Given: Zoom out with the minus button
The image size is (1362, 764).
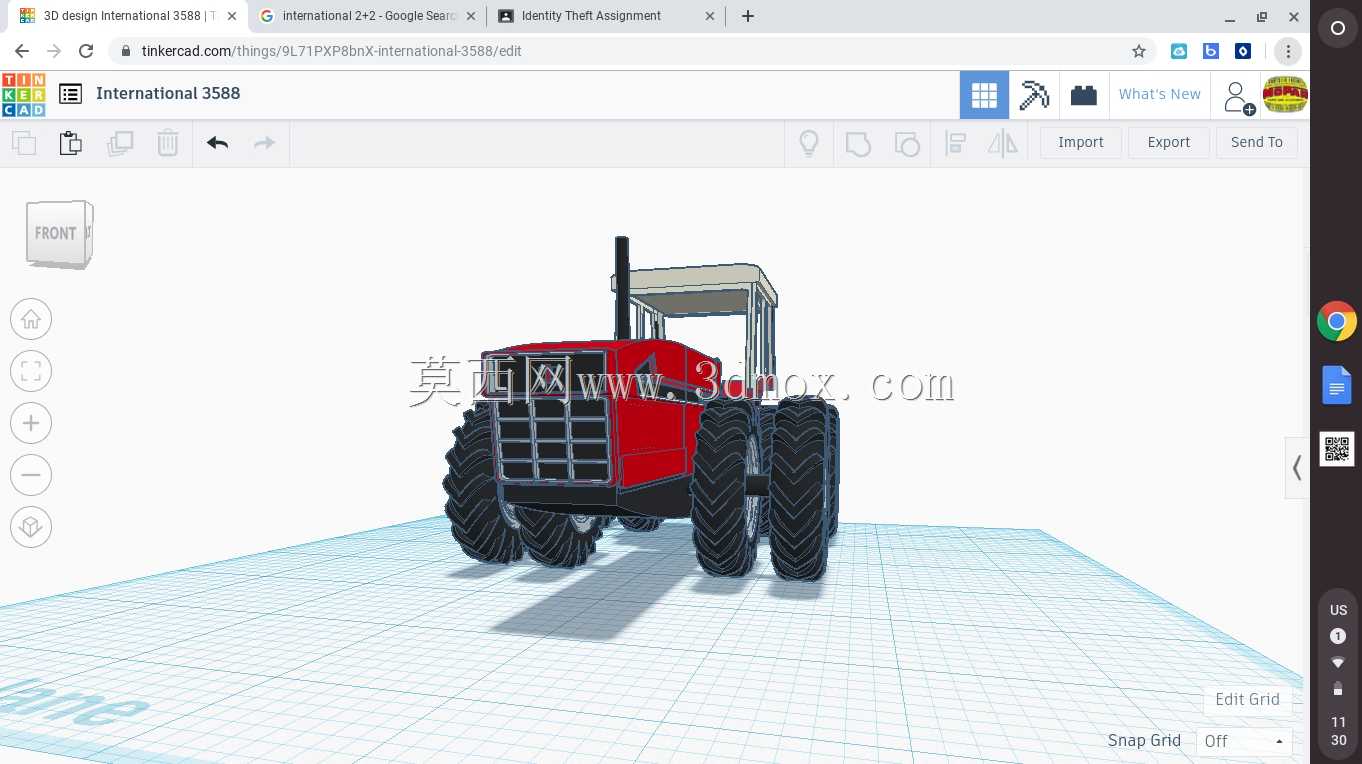Looking at the screenshot, I should point(31,475).
